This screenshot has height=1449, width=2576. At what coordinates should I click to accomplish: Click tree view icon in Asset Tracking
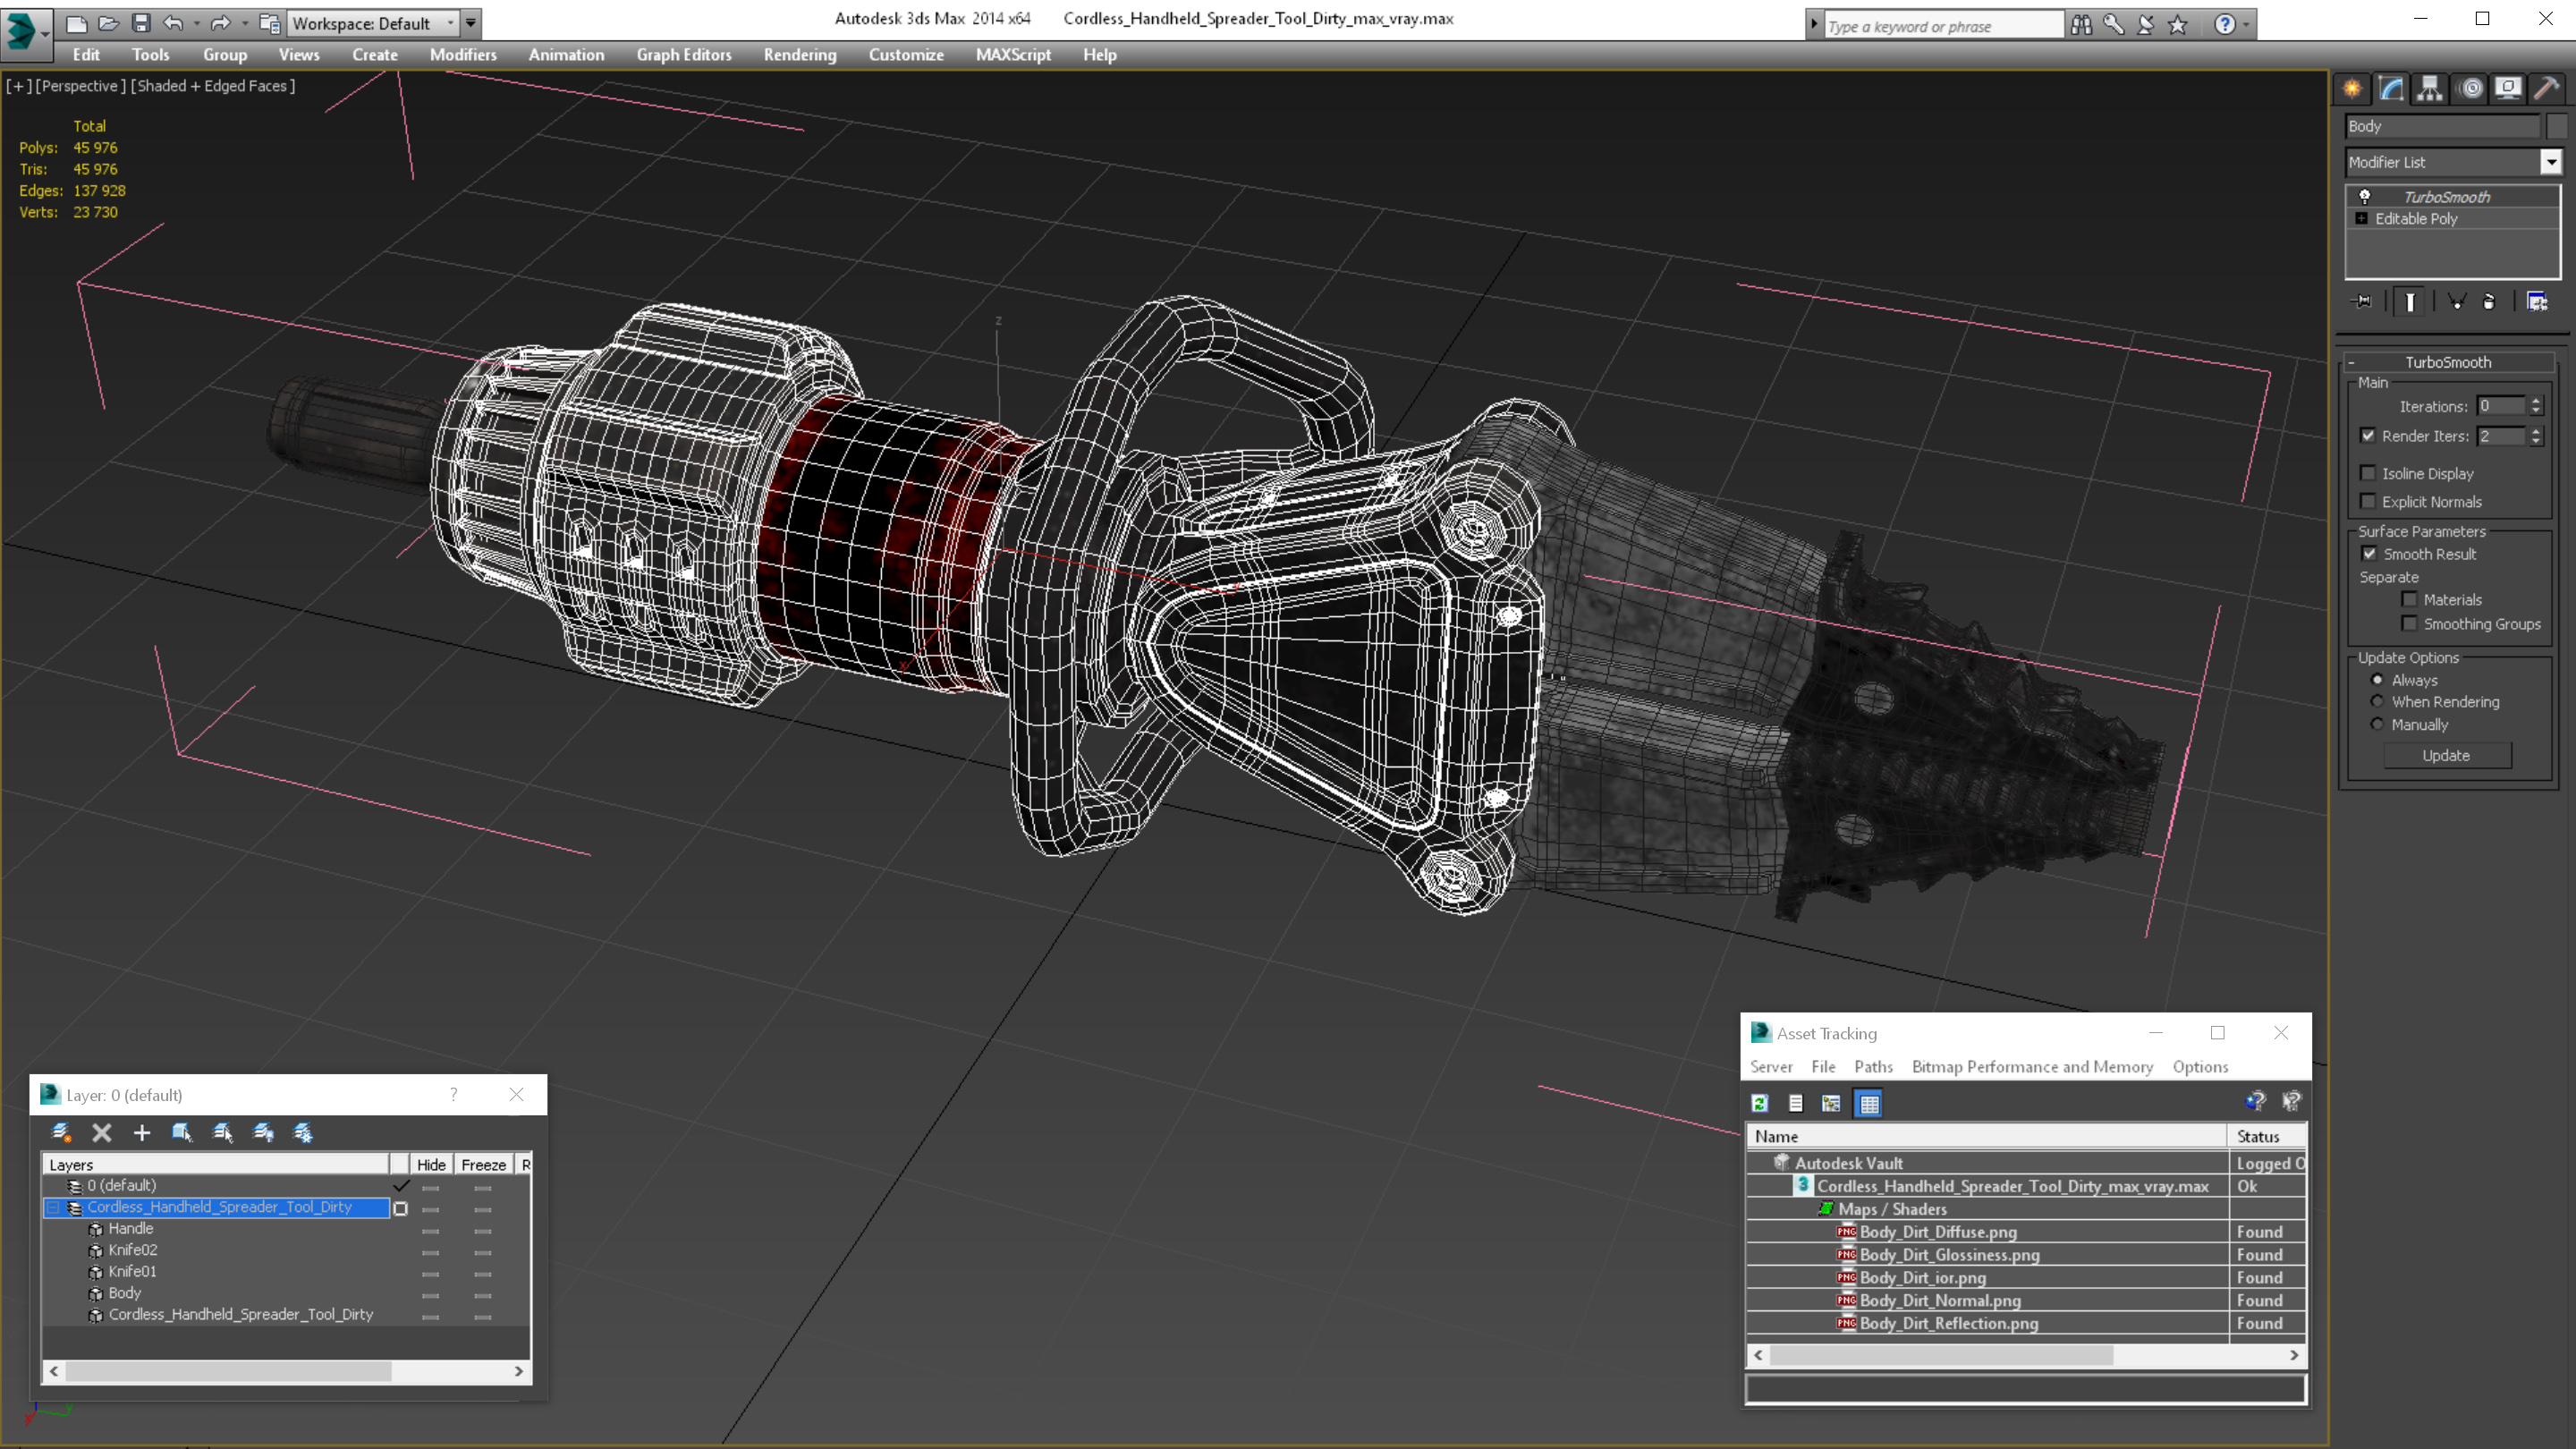pyautogui.click(x=1831, y=1103)
